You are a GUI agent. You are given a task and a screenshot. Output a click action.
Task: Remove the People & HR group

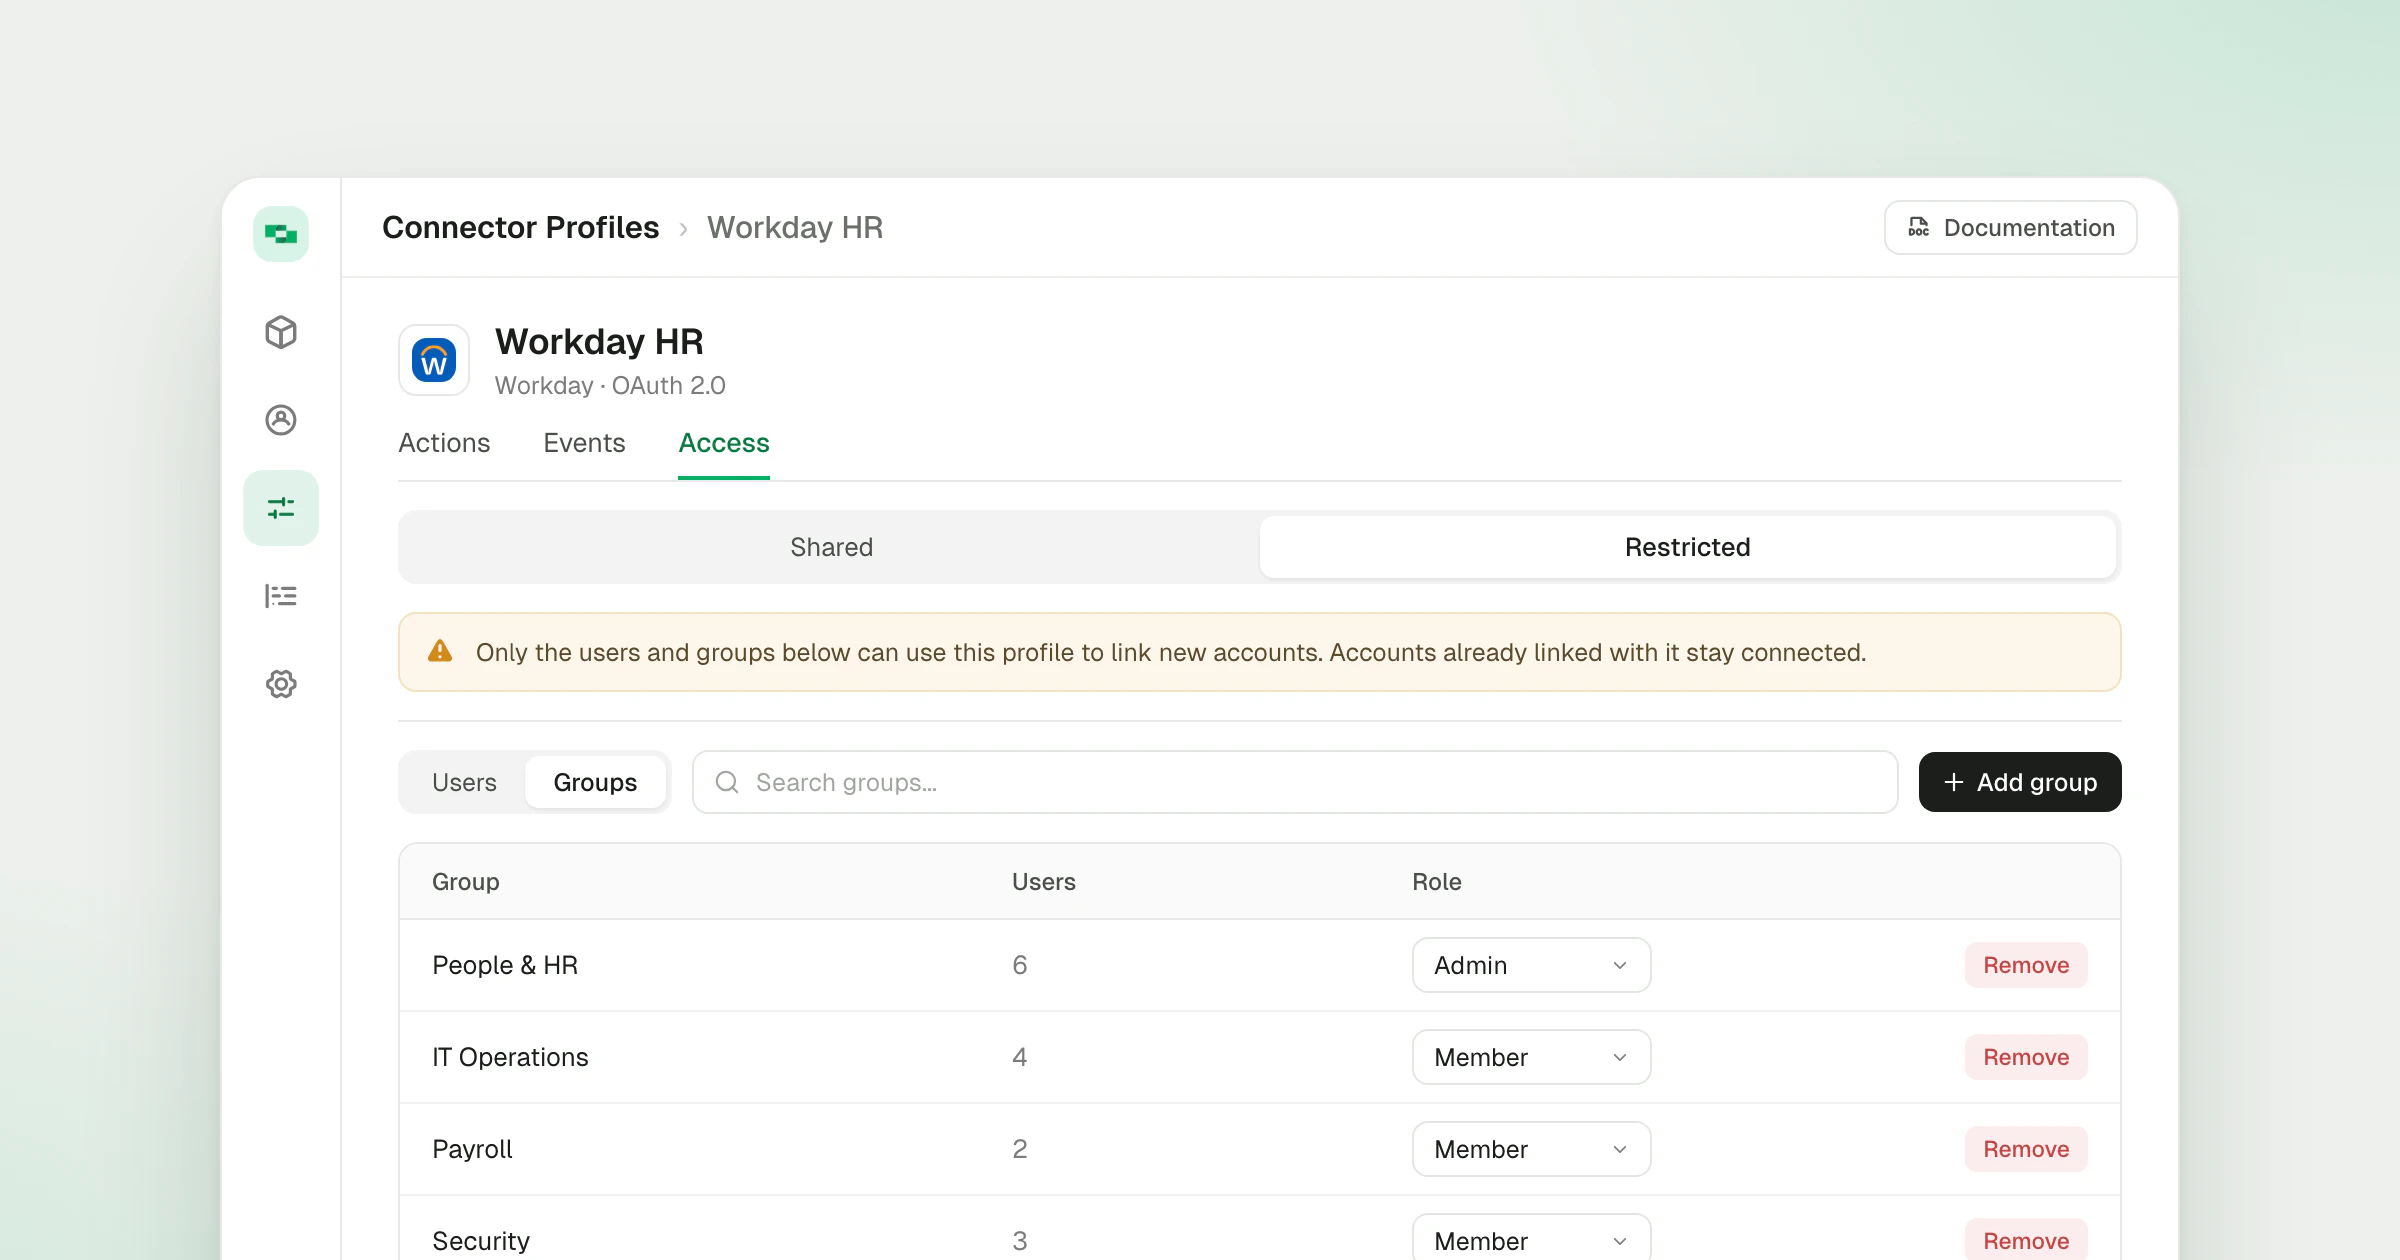[x=2026, y=965]
